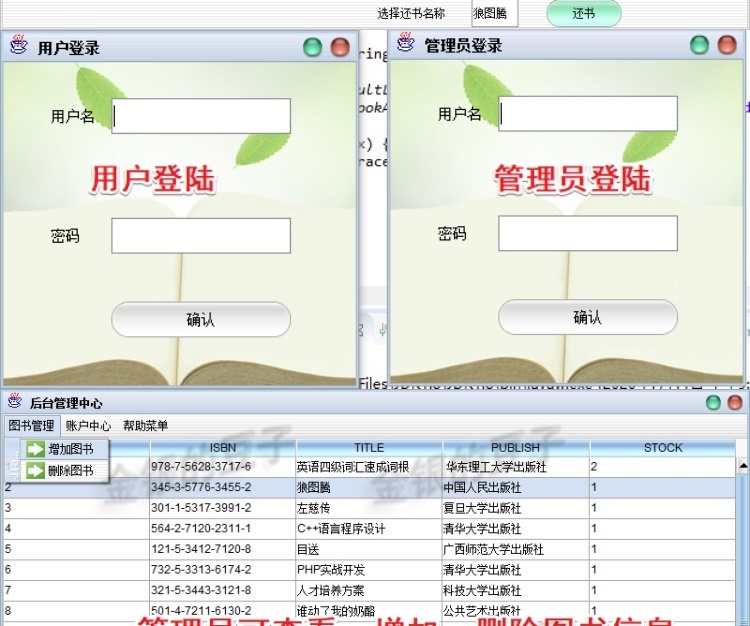Select row number 3 cell

[77, 508]
